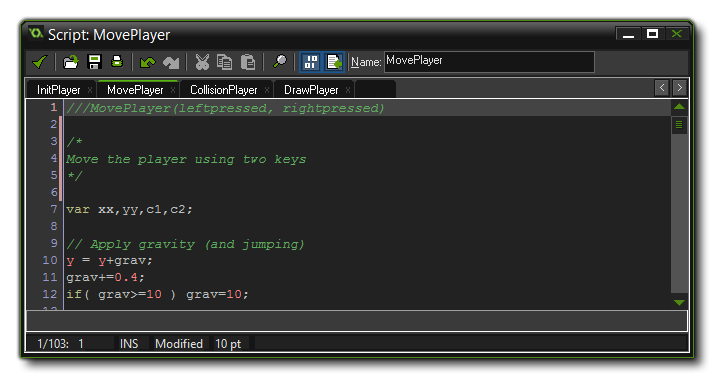Image resolution: width=714 pixels, height=378 pixels.
Task: Maximize the Script: MovePlayer window
Action: [x=653, y=34]
